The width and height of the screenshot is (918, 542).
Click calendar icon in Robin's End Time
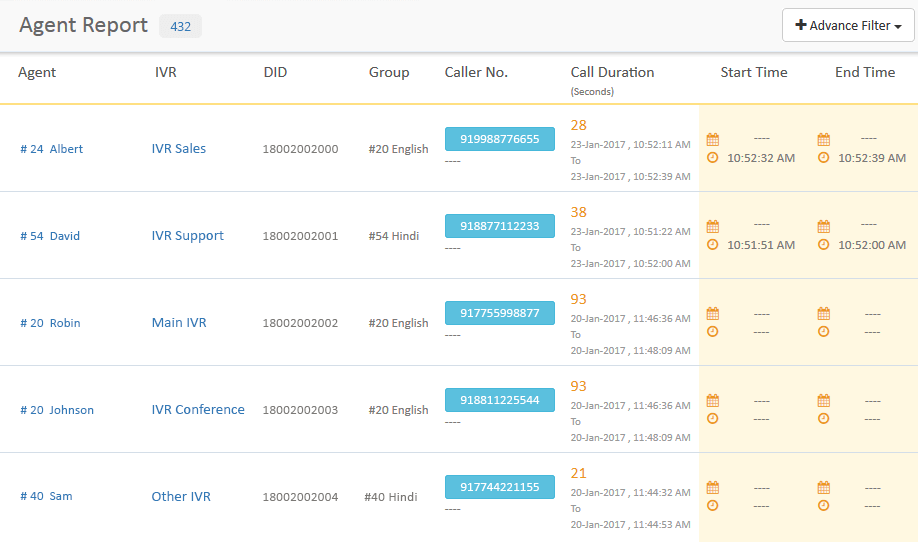point(824,313)
